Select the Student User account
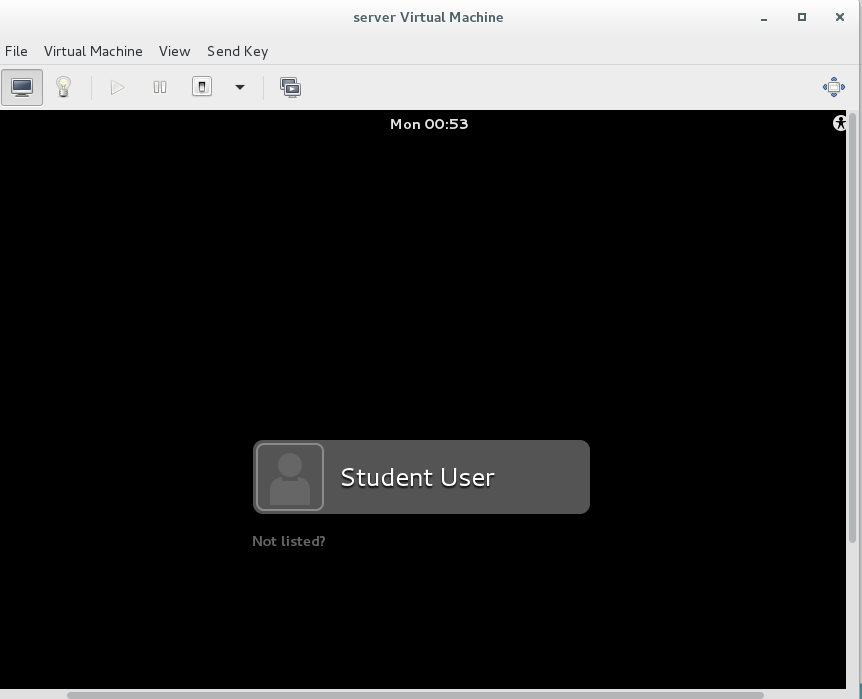This screenshot has width=862, height=699. click(x=418, y=477)
